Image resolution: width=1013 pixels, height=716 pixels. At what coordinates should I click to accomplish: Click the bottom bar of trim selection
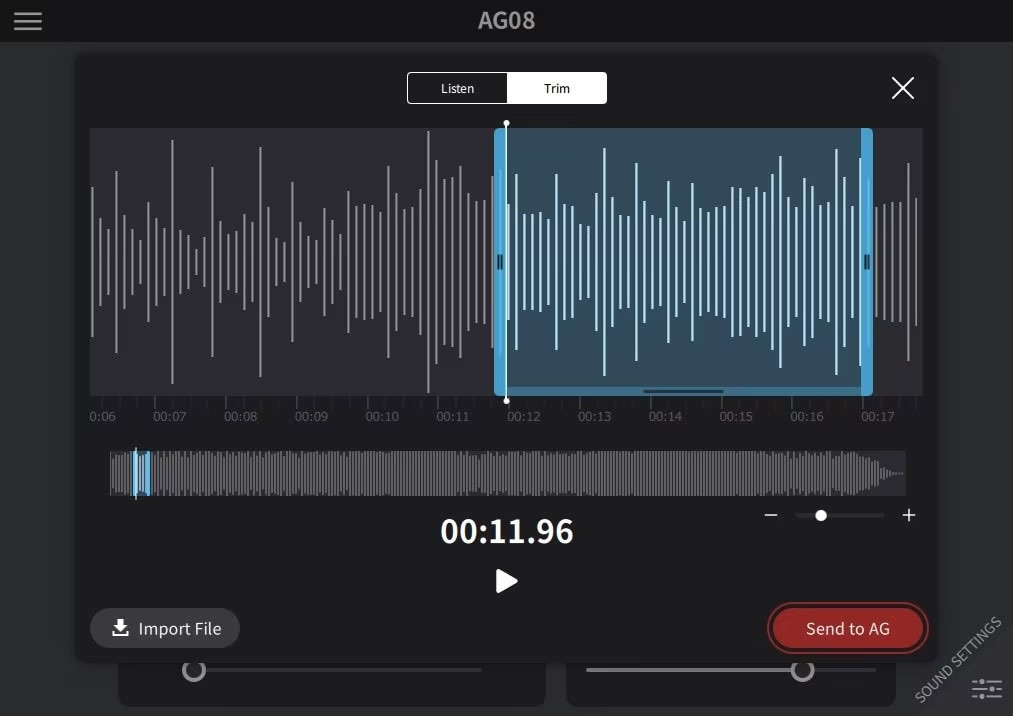coord(683,391)
